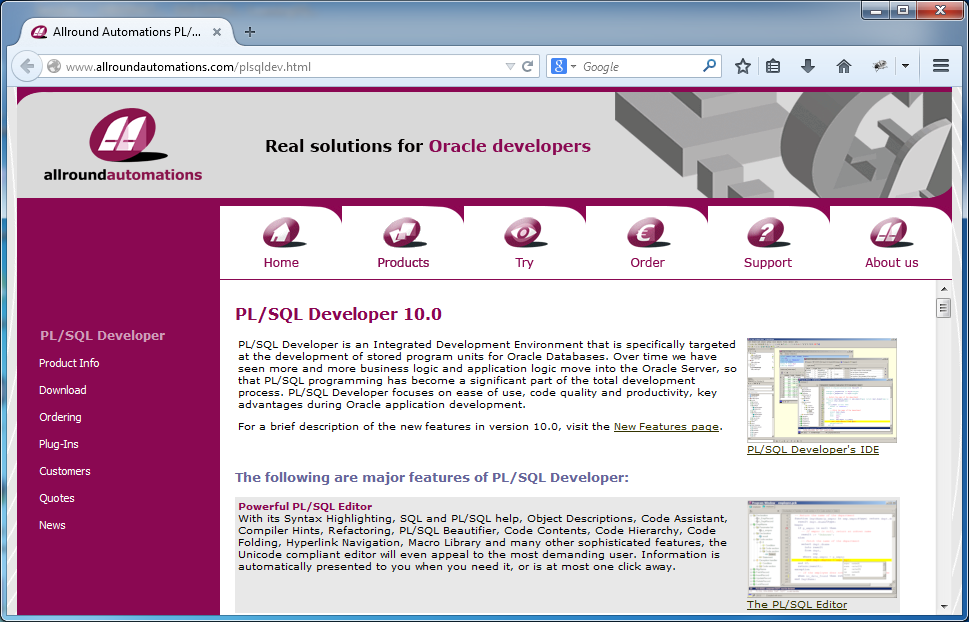969x622 pixels.
Task: Open the Home menu label
Action: coord(281,263)
